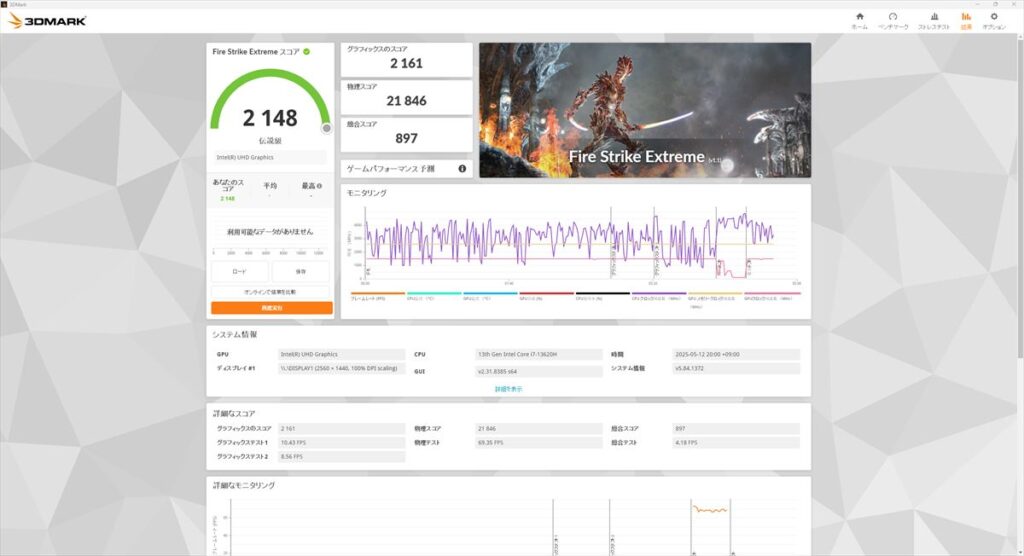Click the 詳細なスコア section heading
The image size is (1024, 556).
click(x=234, y=414)
